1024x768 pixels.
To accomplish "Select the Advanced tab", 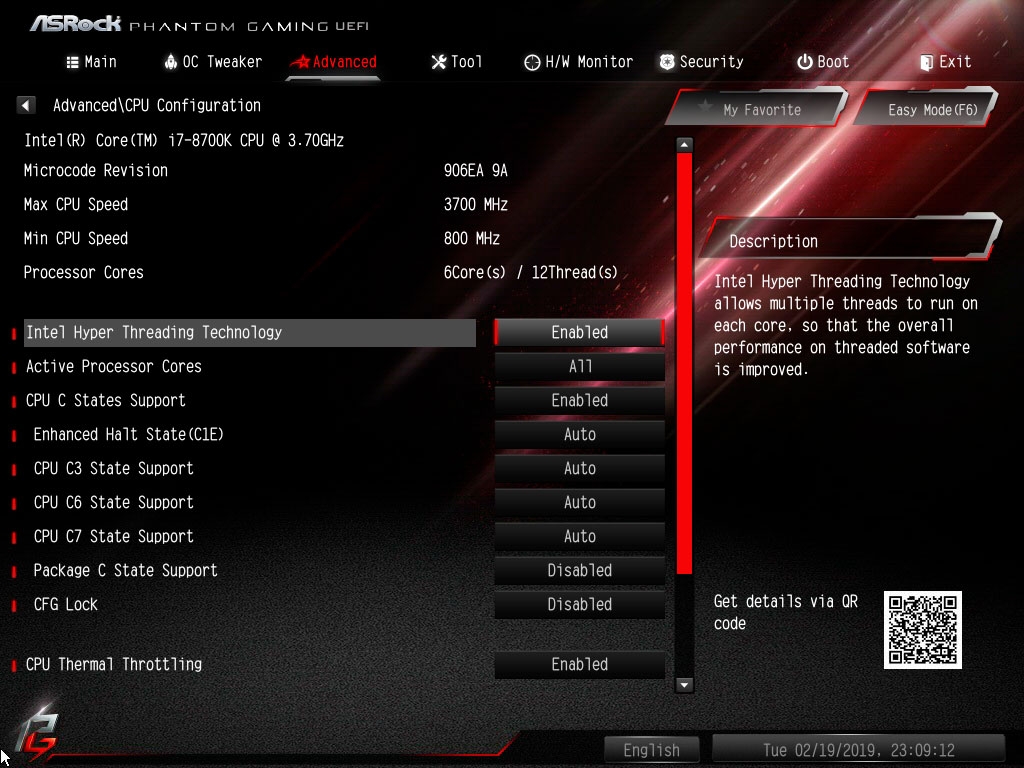I will coord(334,62).
